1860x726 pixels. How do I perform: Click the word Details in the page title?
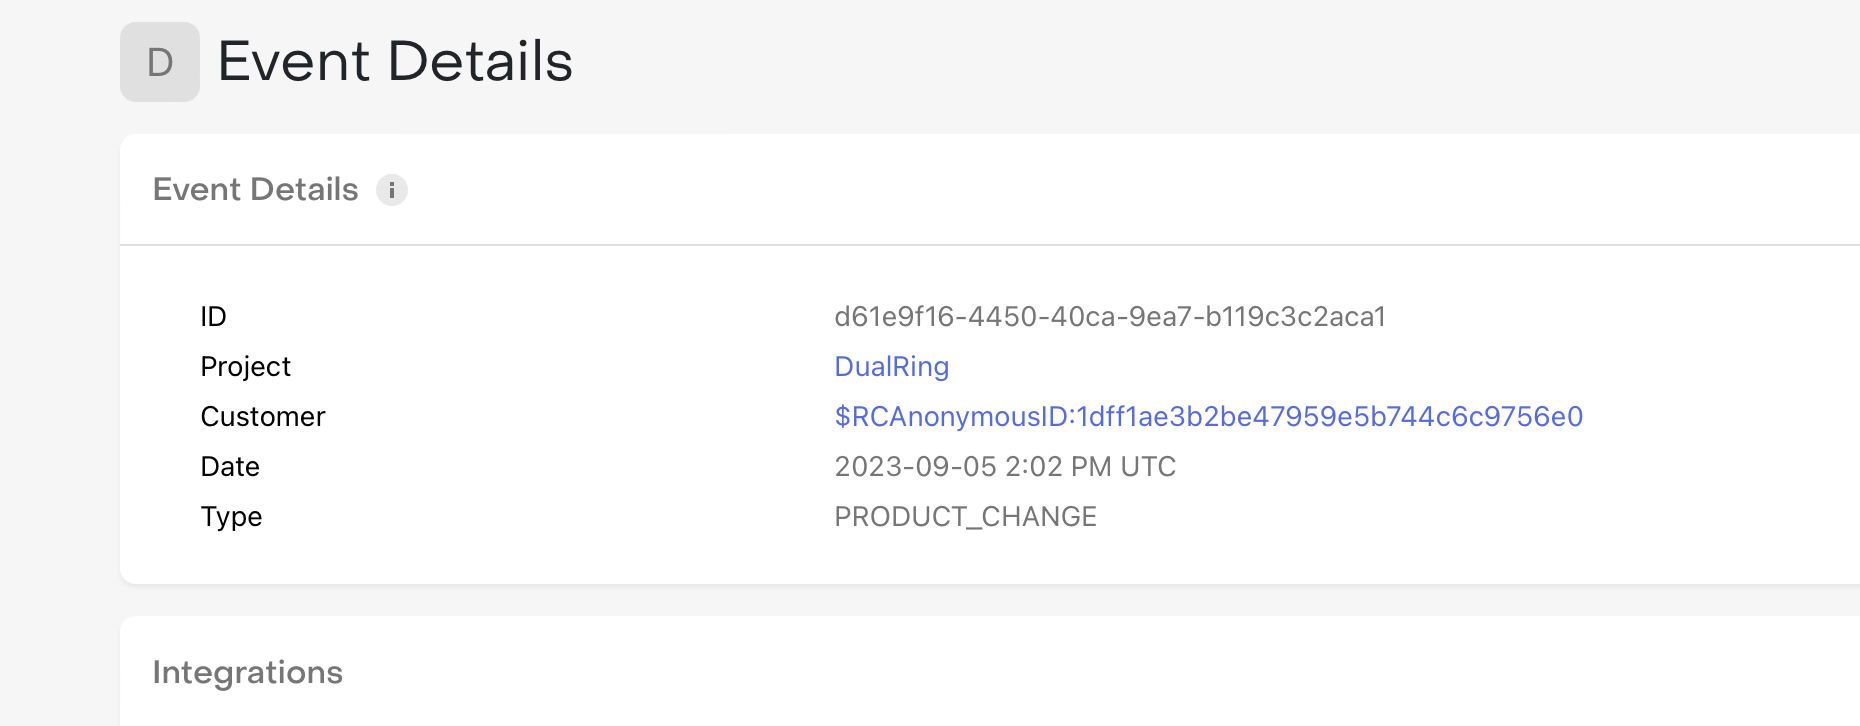pyautogui.click(x=480, y=61)
